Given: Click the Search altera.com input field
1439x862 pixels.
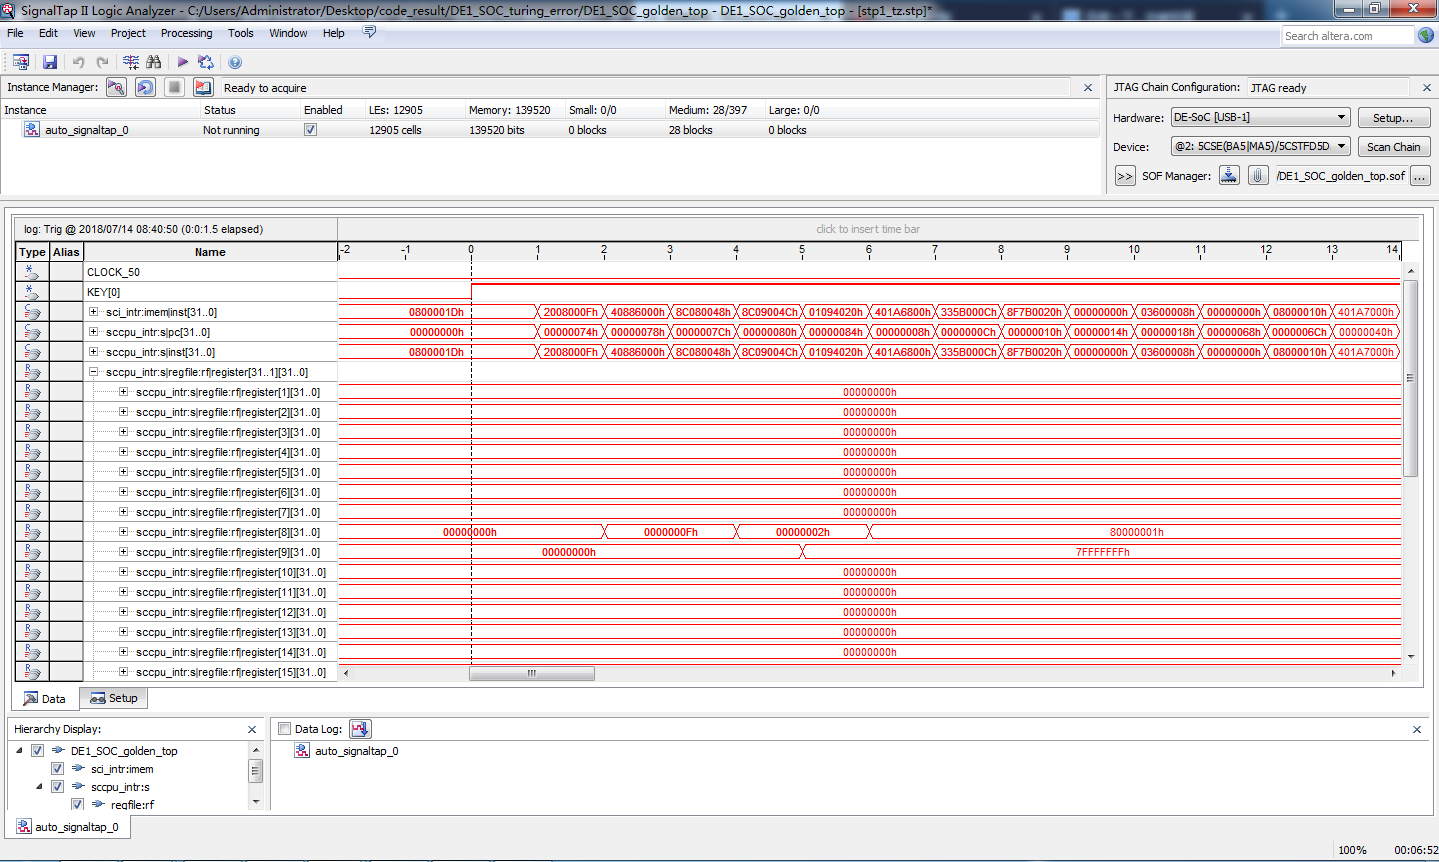Looking at the screenshot, I should click(x=1348, y=36).
